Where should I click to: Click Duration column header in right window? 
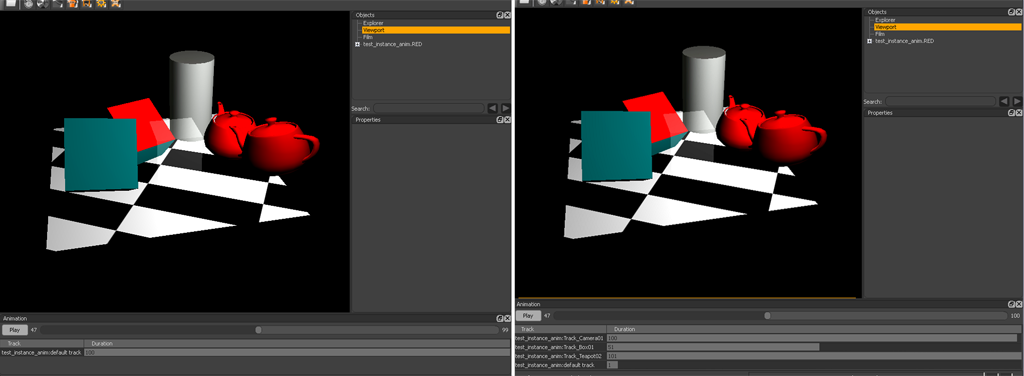(814, 329)
